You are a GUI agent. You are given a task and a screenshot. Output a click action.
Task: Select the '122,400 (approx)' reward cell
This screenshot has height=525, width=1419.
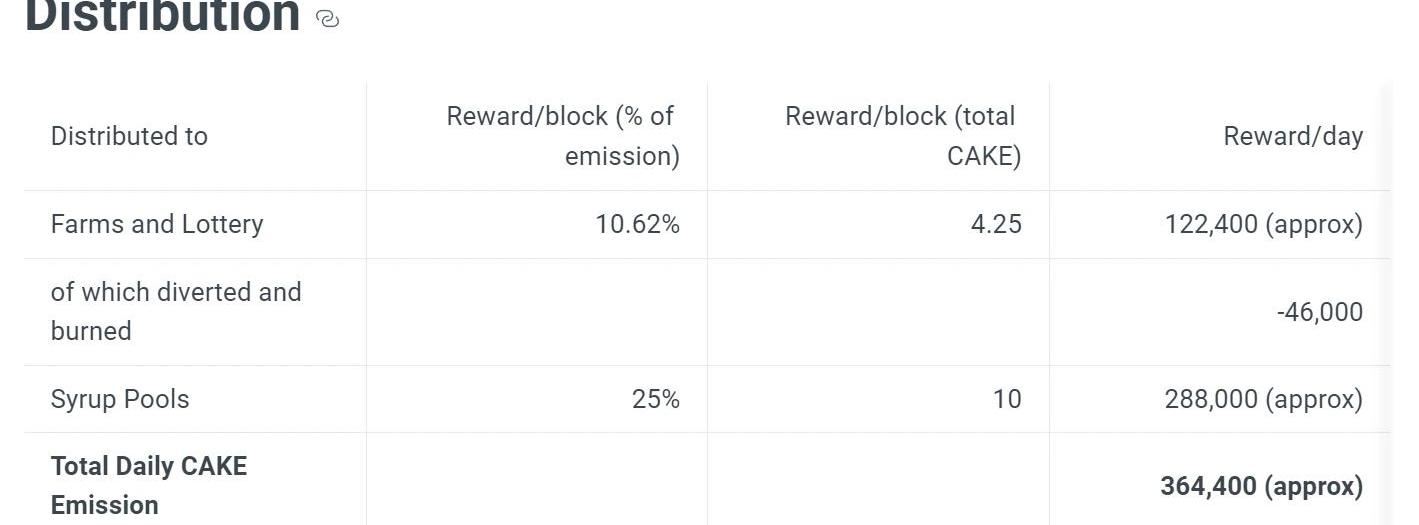tap(1263, 224)
